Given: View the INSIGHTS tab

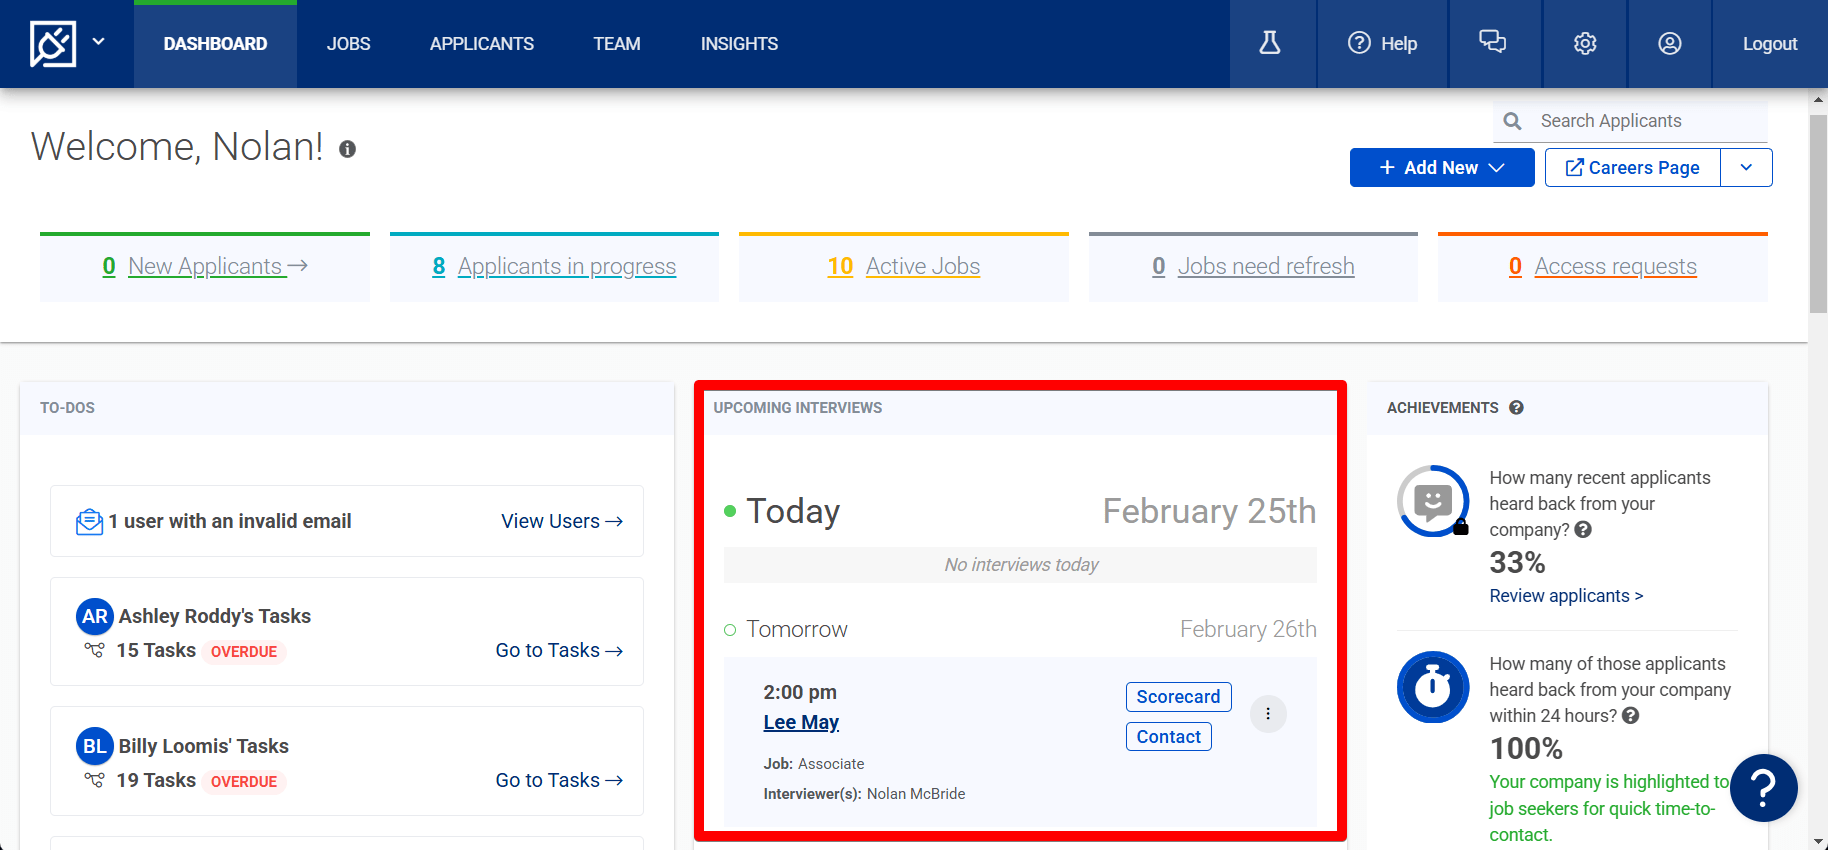Looking at the screenshot, I should [739, 44].
